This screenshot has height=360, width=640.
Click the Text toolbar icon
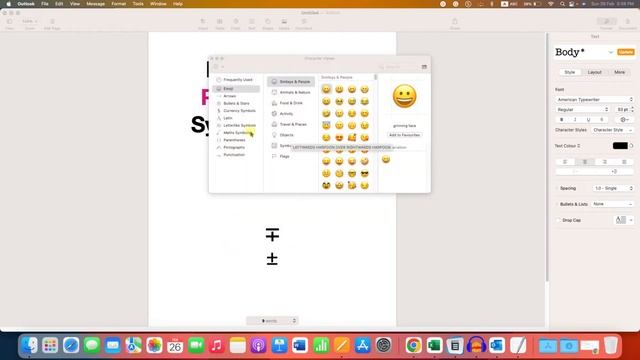pos(252,22)
